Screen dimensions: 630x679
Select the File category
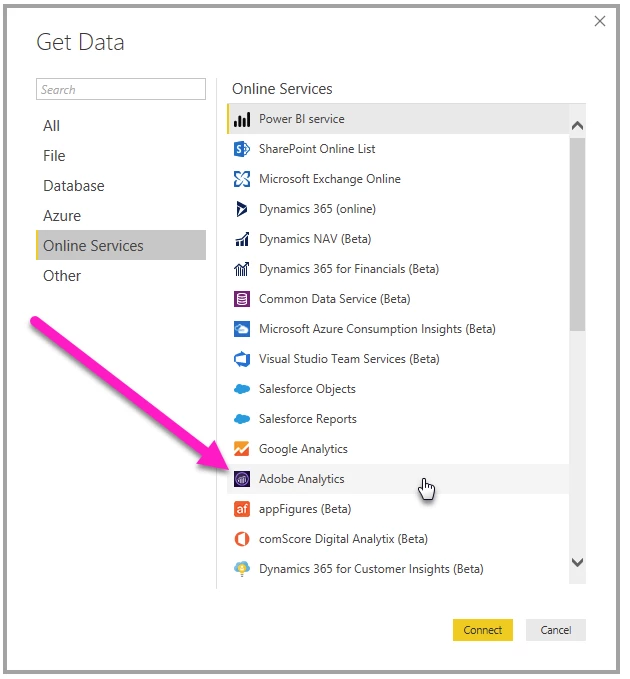point(121,156)
